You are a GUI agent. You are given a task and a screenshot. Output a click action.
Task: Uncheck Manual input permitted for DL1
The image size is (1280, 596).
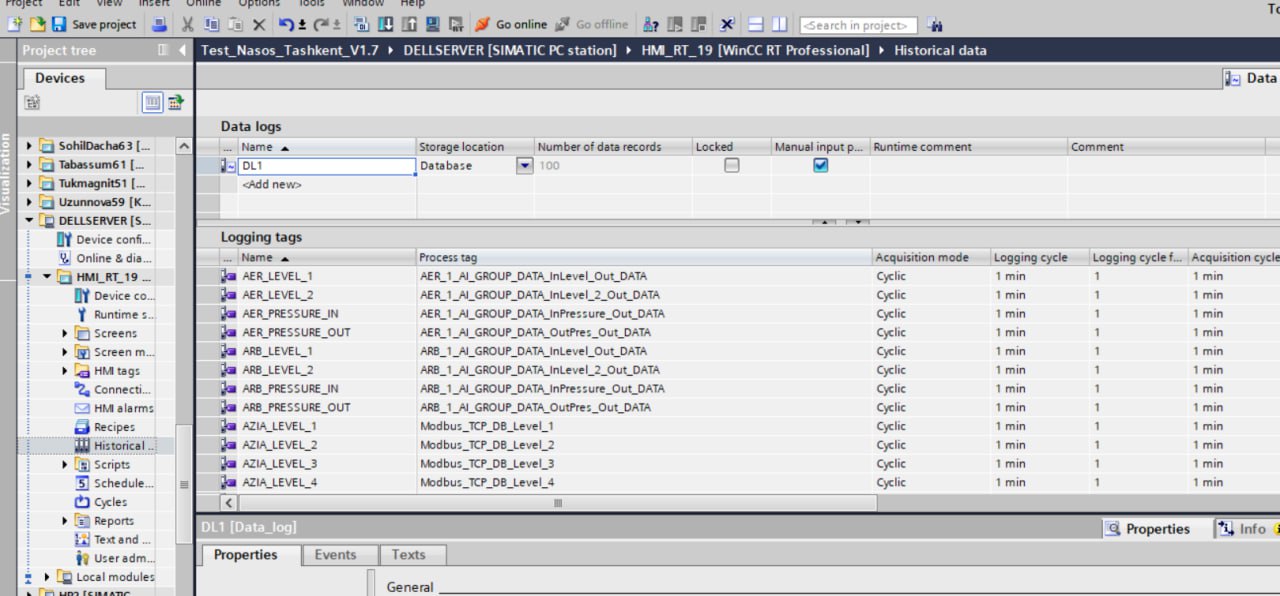coord(820,165)
